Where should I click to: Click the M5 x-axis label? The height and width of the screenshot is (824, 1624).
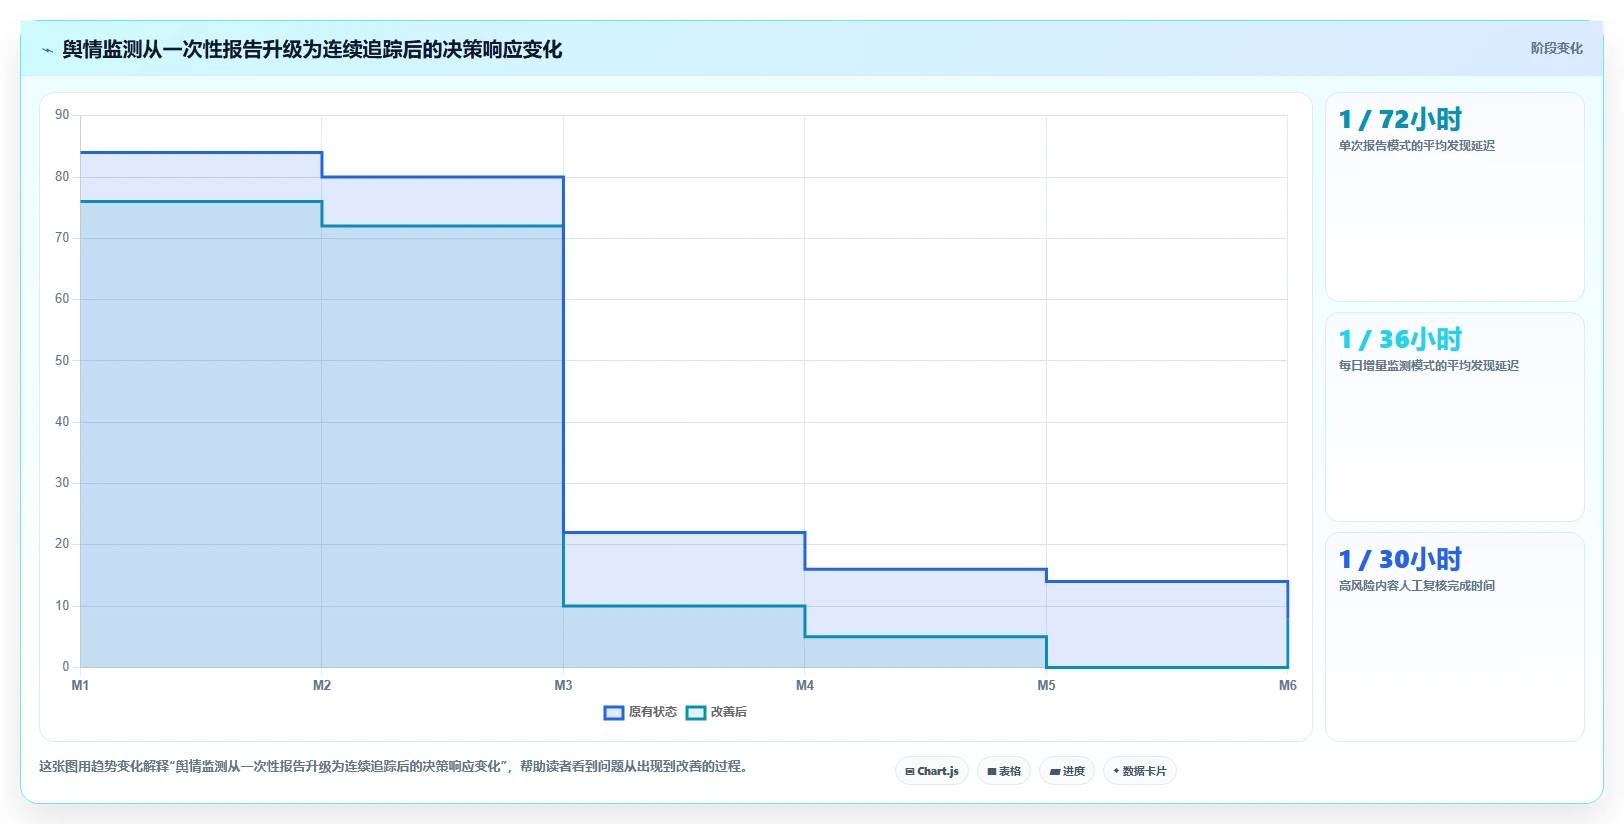click(1046, 686)
